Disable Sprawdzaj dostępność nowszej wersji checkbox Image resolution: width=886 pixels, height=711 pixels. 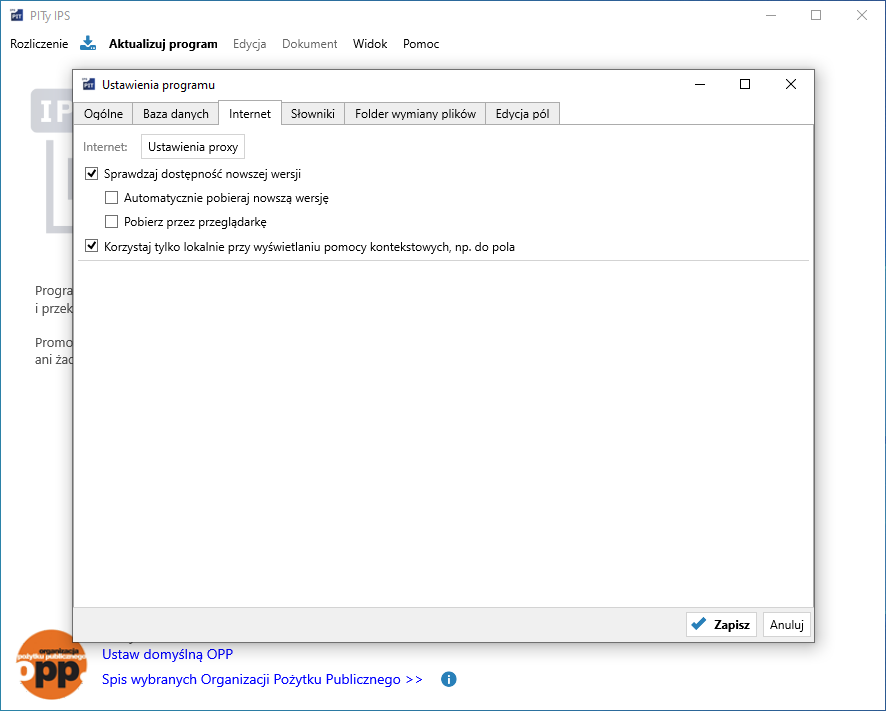point(92,174)
